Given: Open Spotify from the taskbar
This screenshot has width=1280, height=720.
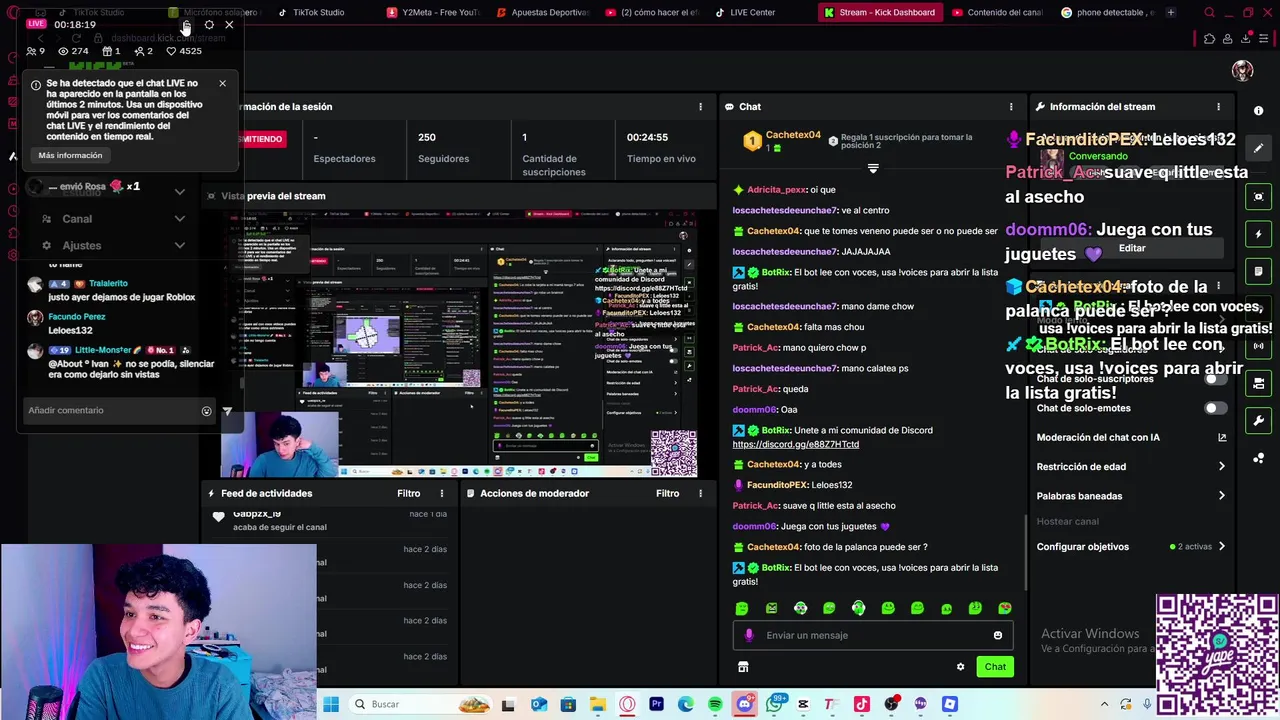Looking at the screenshot, I should (x=715, y=704).
